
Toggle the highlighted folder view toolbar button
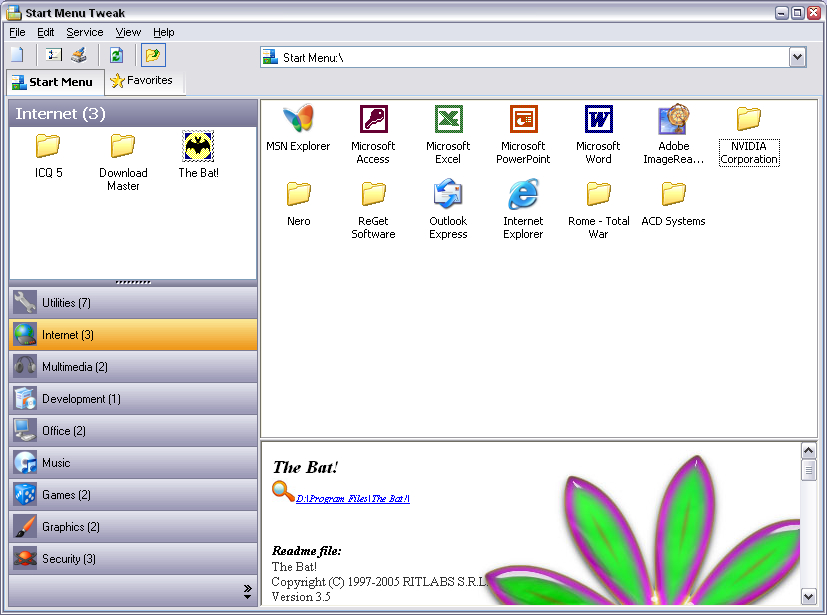tap(153, 55)
